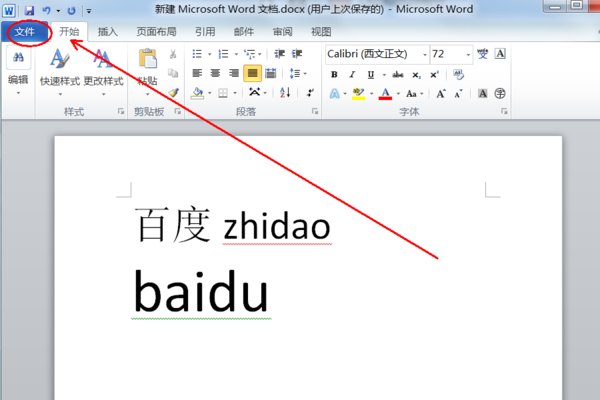The width and height of the screenshot is (600, 400).
Task: Open the font name dropdown arrow
Action: (x=425, y=54)
